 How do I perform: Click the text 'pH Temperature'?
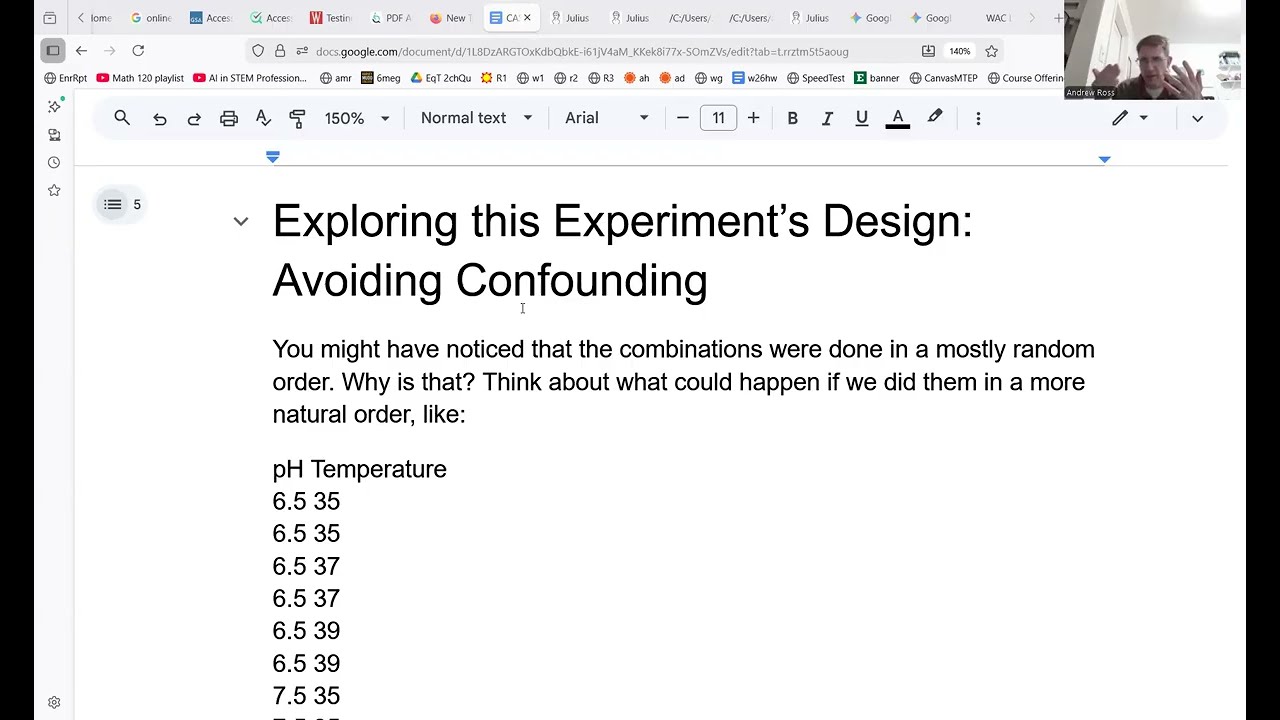359,469
